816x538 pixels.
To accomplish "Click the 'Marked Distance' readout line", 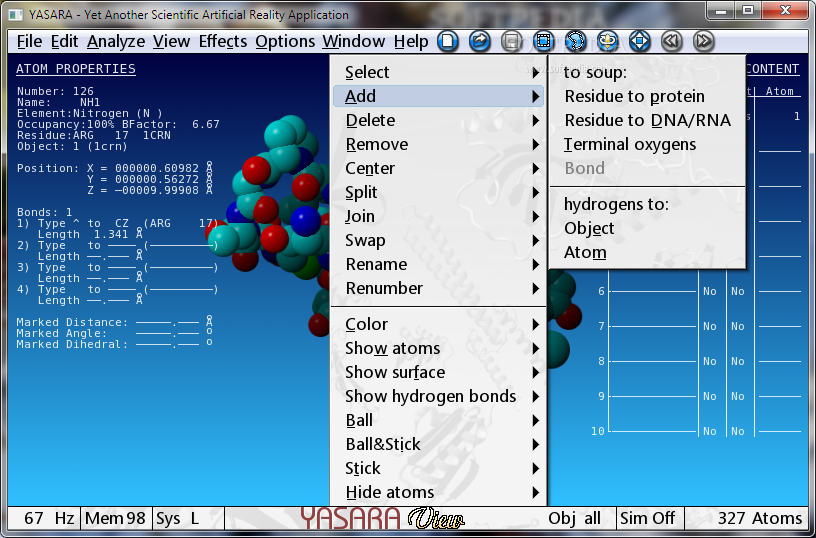I will point(114,322).
